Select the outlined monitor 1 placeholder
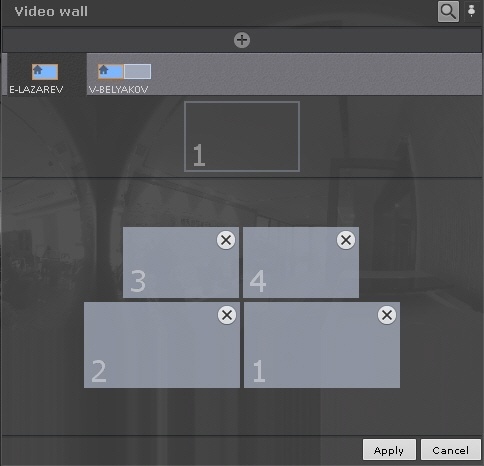484x466 pixels. point(242,137)
